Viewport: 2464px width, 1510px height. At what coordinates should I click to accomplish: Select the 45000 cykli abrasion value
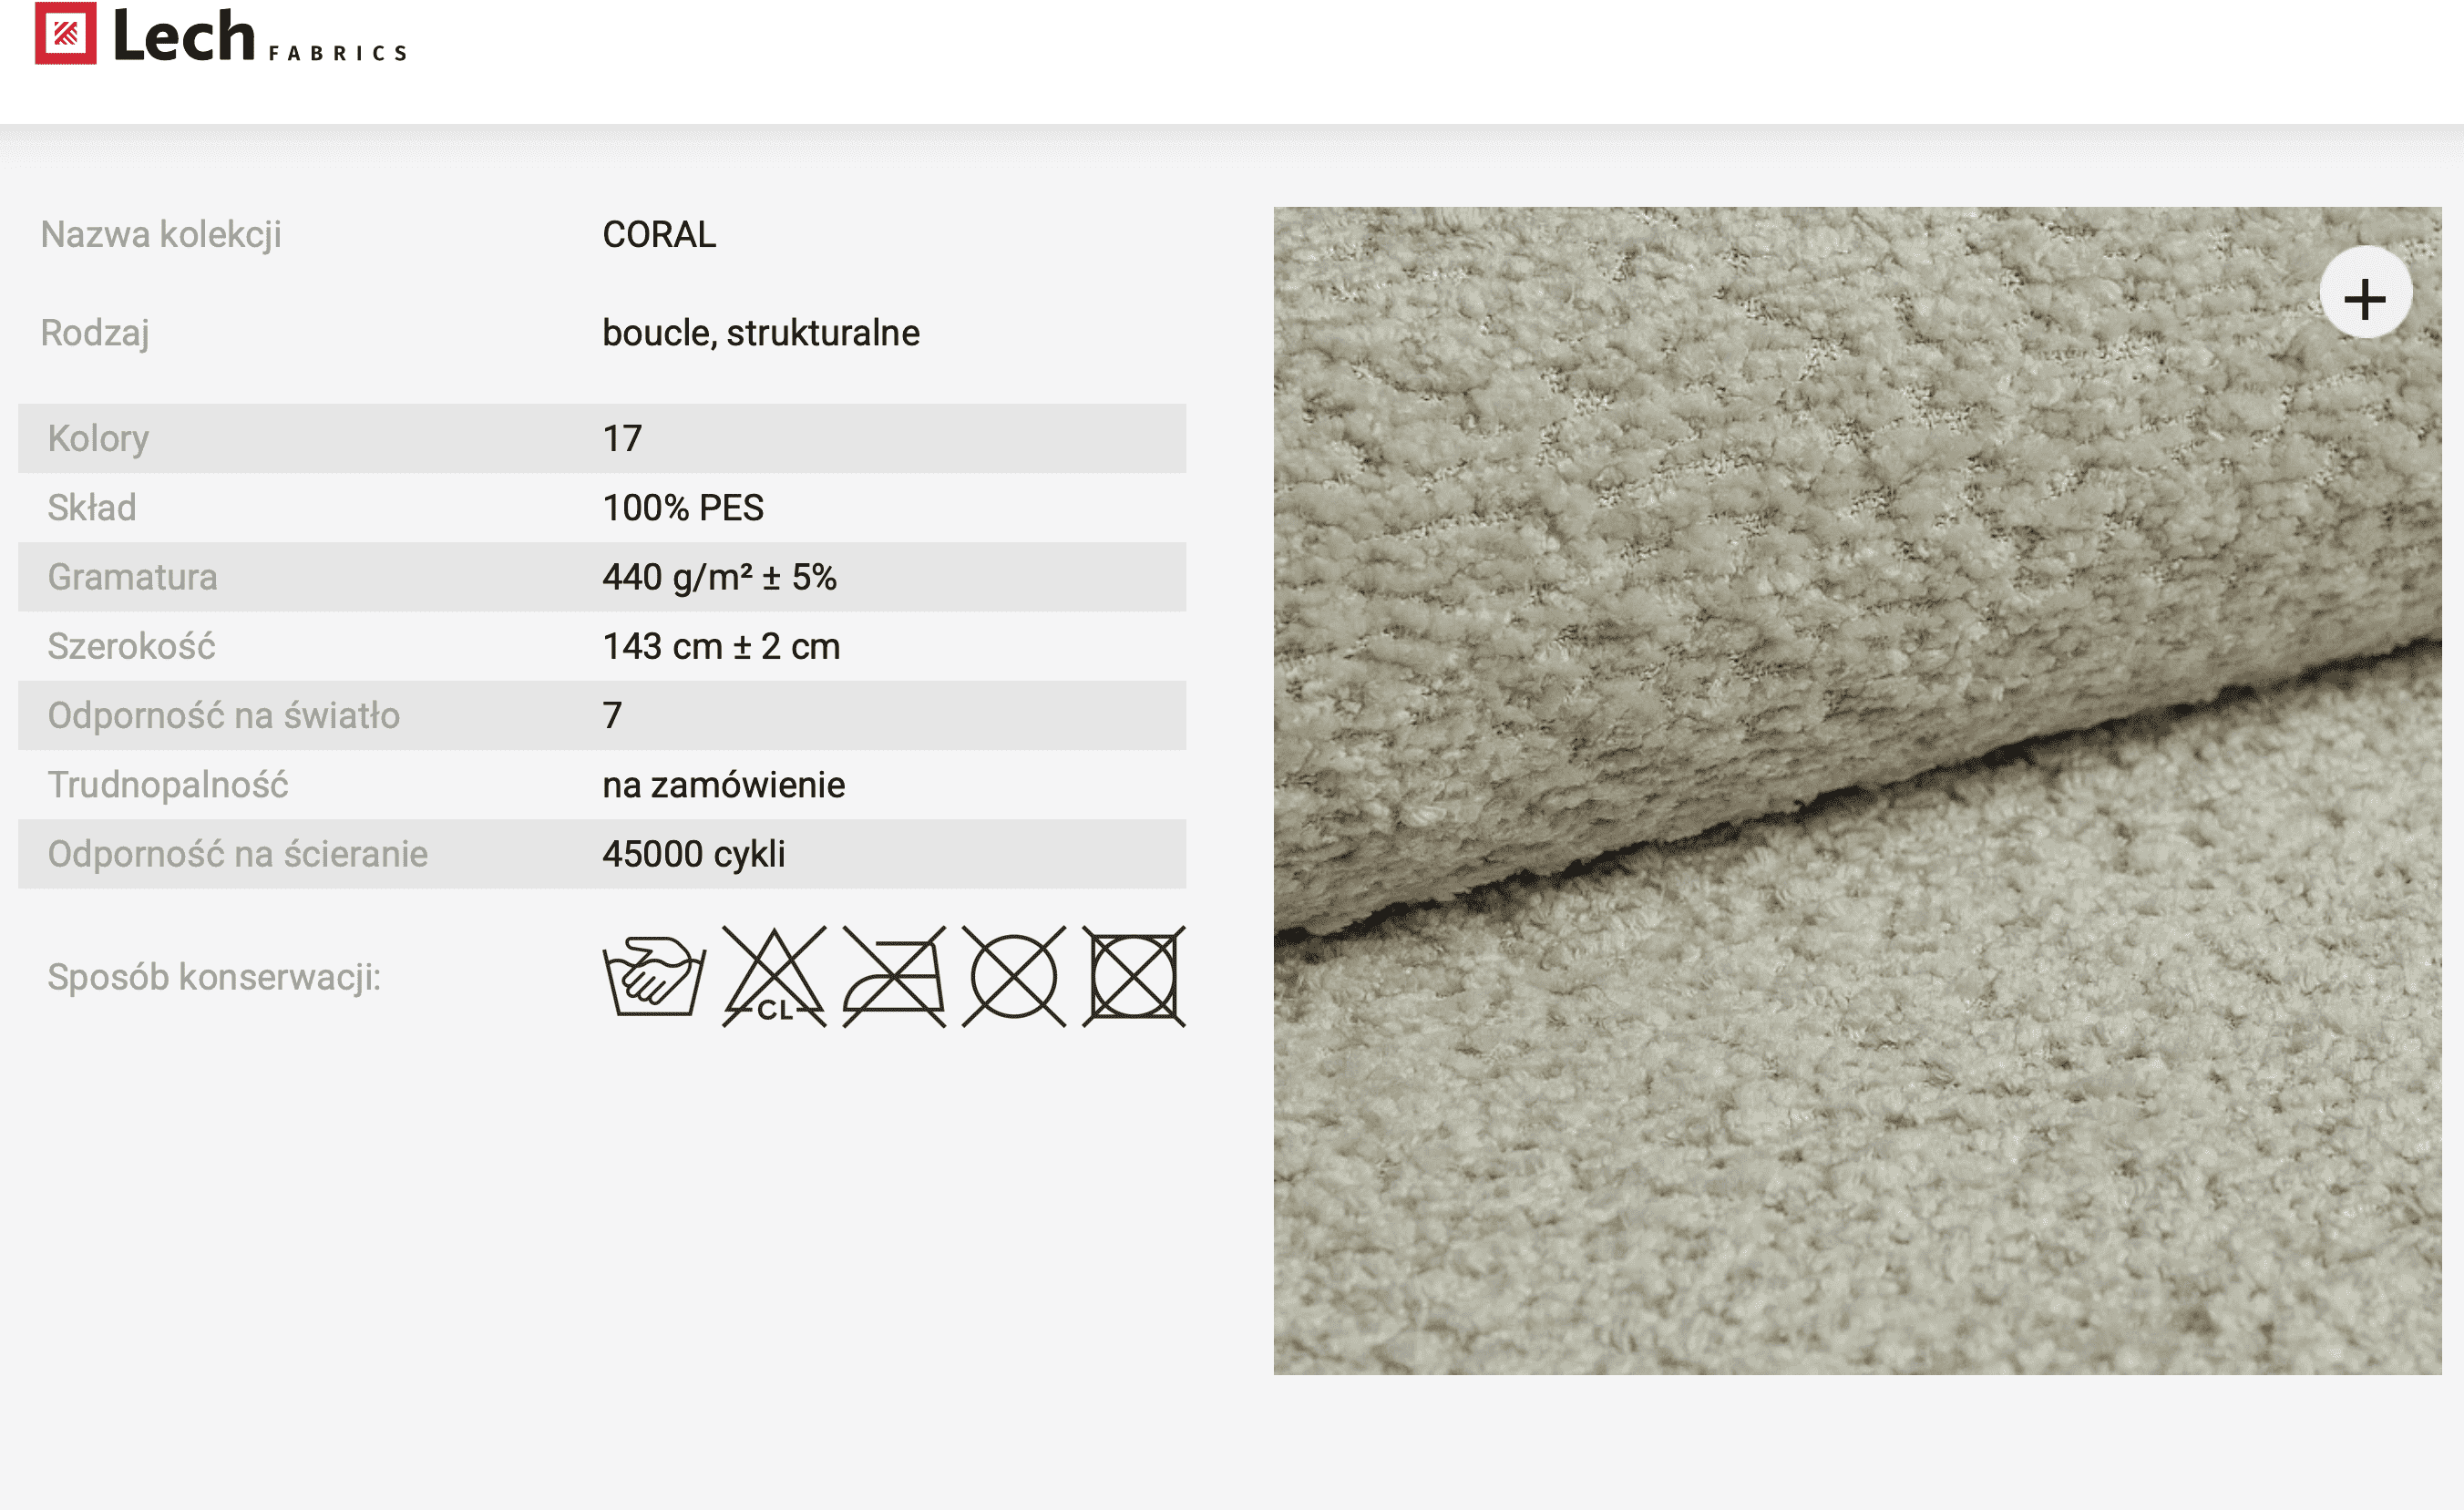[x=694, y=854]
